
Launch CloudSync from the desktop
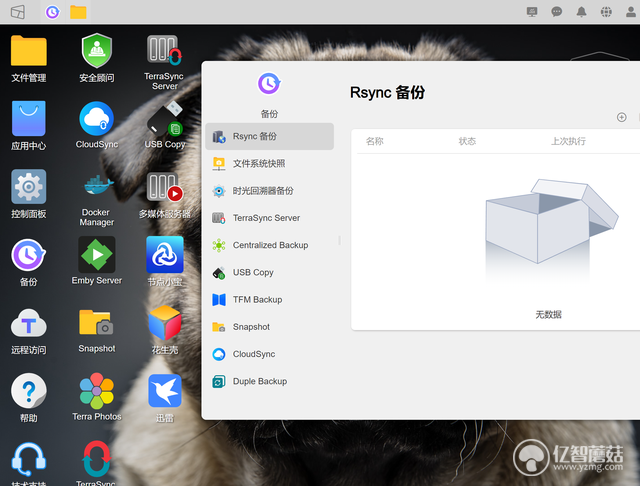point(97,118)
